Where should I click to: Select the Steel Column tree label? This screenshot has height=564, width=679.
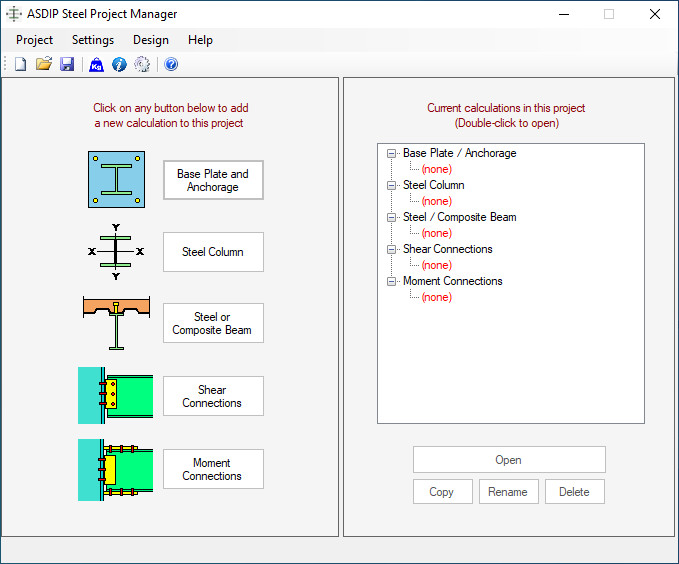pyautogui.click(x=433, y=185)
